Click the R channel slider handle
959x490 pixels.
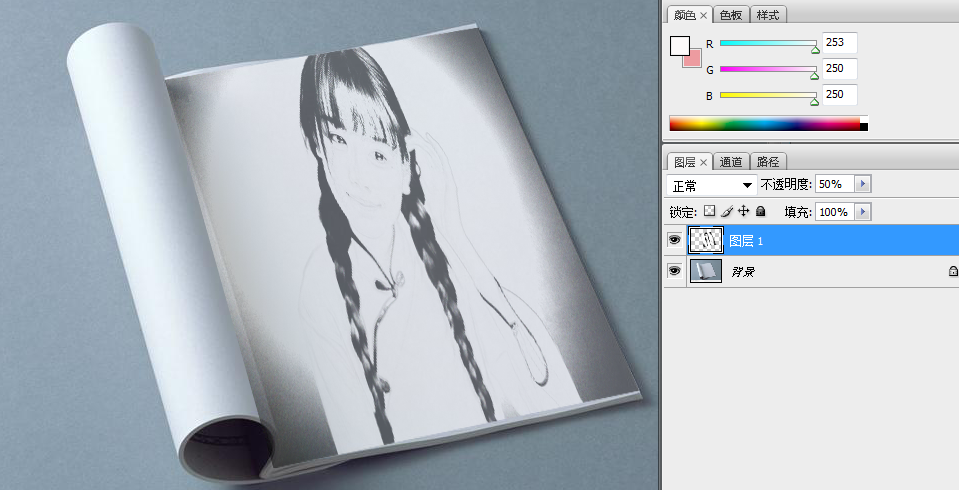tap(815, 50)
